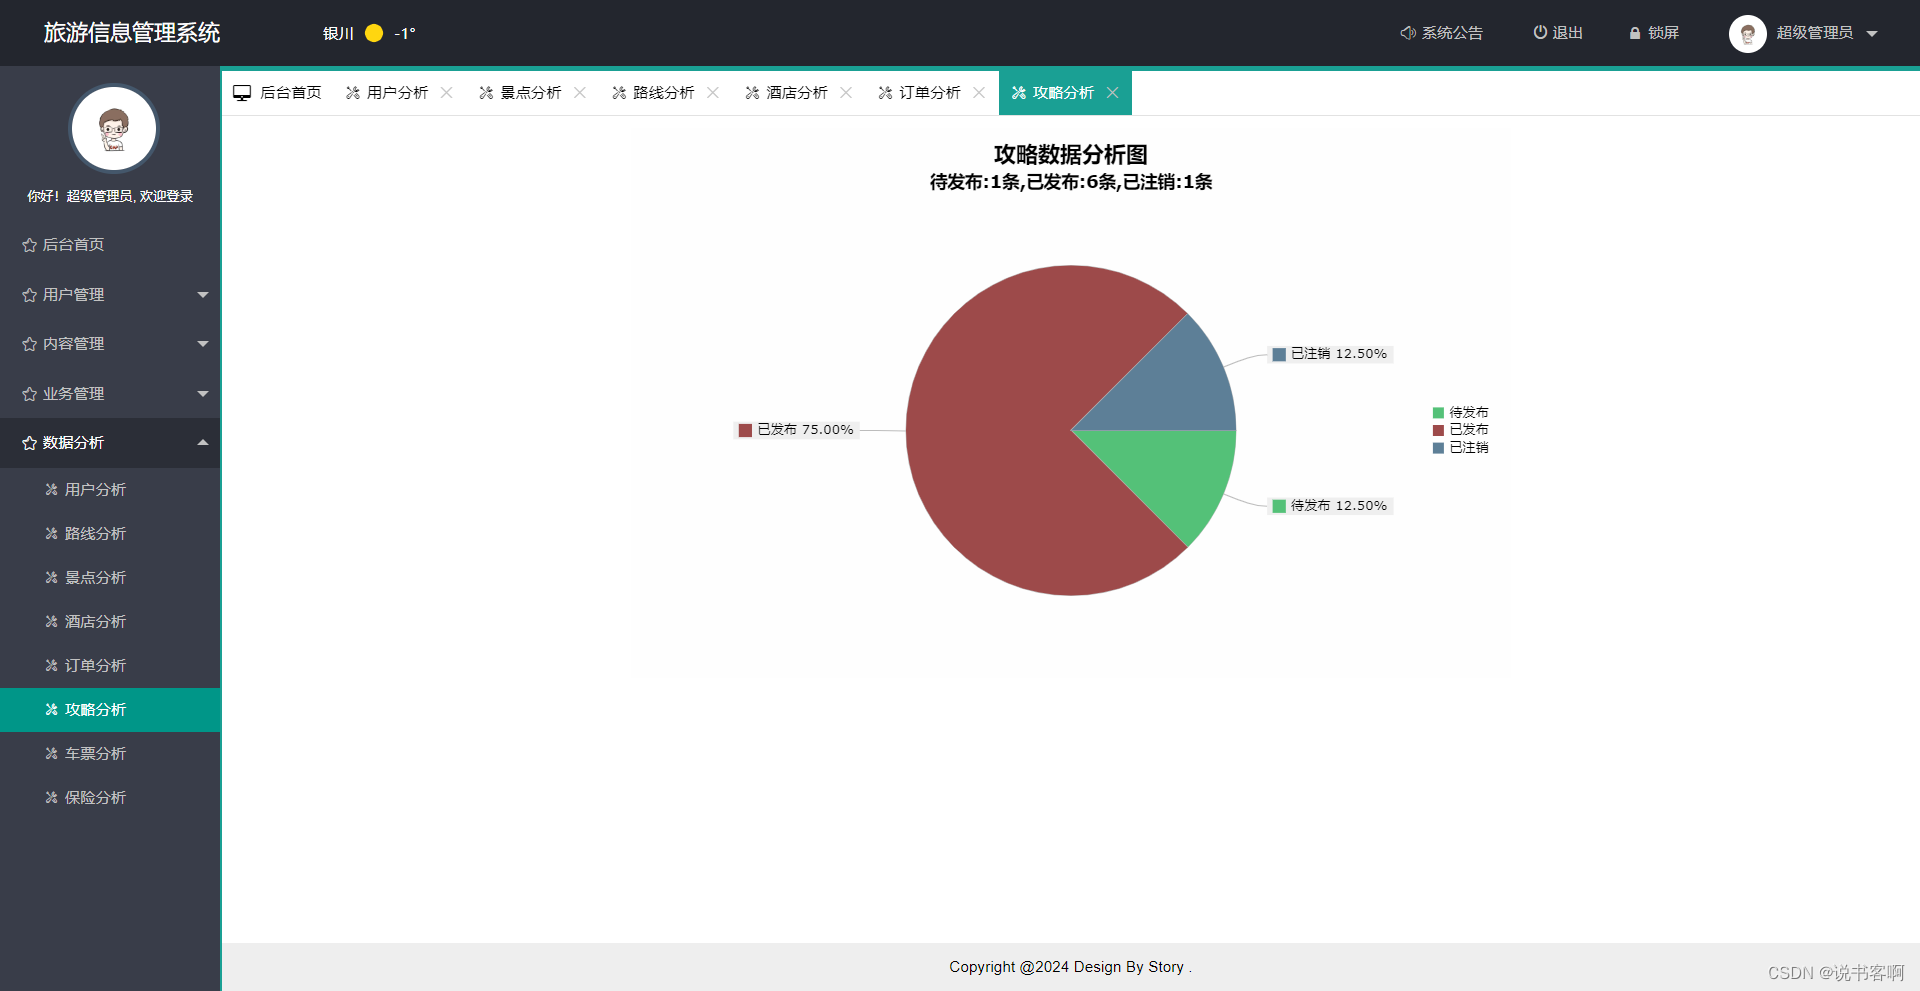
Task: Select 攻略分析 in the sidebar
Action: click(110, 710)
